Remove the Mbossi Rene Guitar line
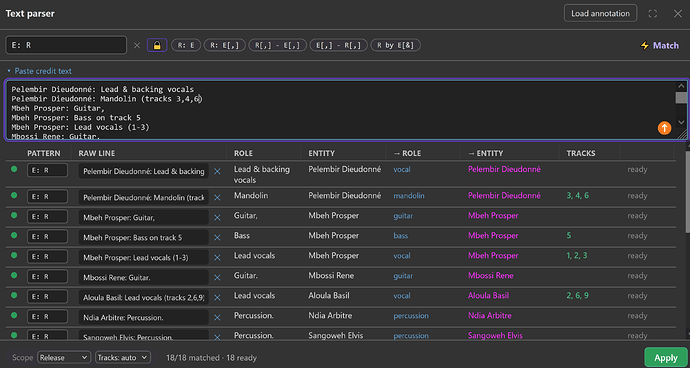This screenshot has width=690, height=368. (x=217, y=278)
